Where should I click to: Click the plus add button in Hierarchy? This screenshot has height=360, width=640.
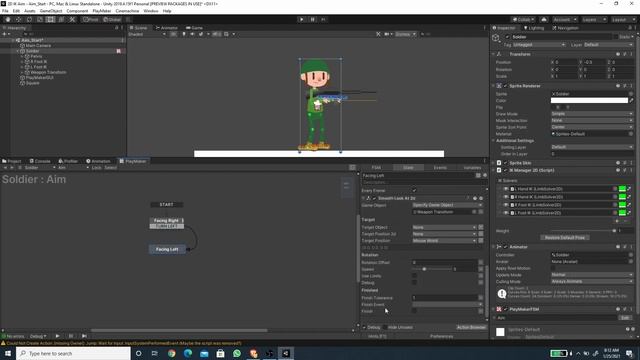point(4,34)
